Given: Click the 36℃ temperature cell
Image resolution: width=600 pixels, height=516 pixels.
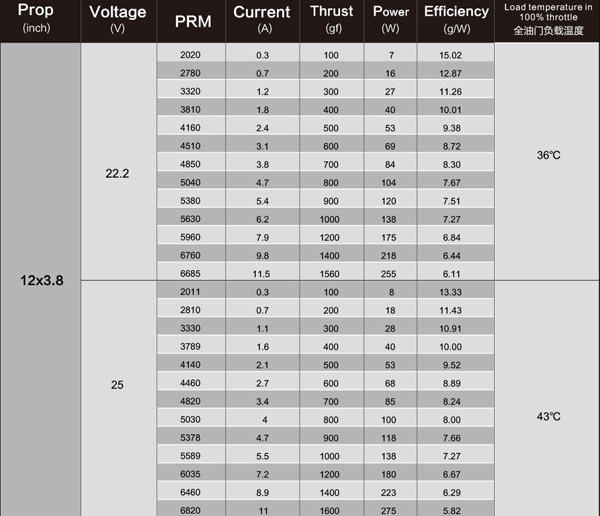Looking at the screenshot, I should pyautogui.click(x=548, y=156).
